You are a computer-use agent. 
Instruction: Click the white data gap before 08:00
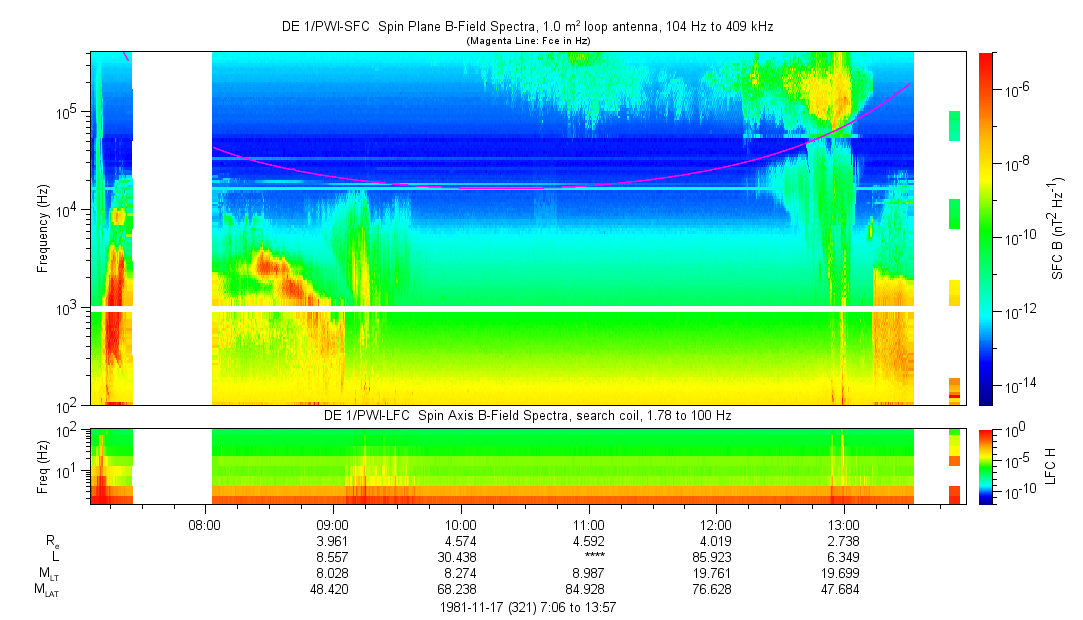(172, 228)
